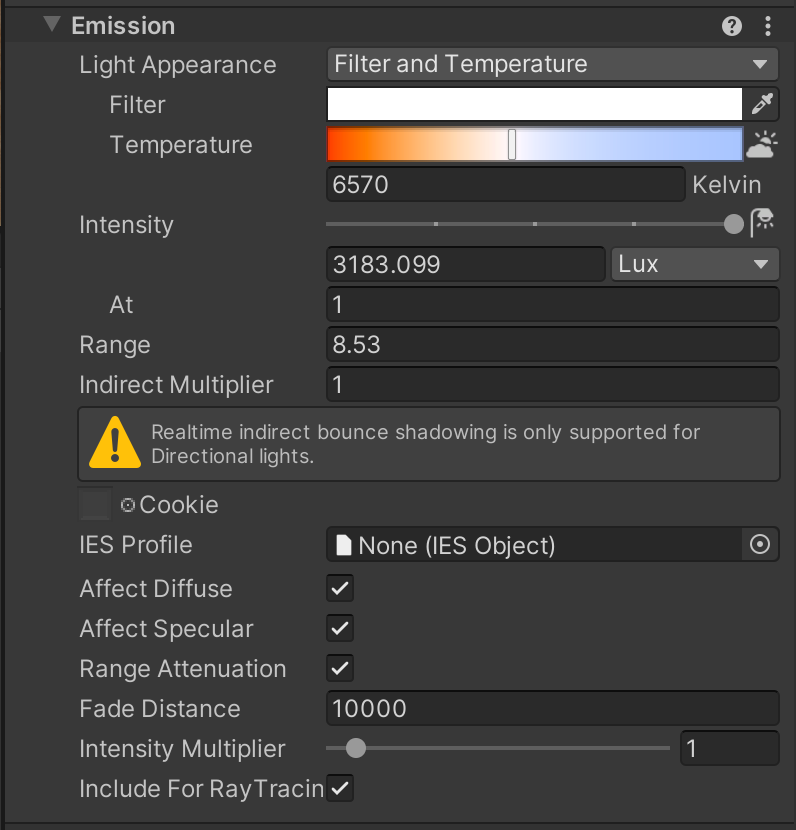
Task: Click the small circle icon beside Cookie
Action: point(128,505)
